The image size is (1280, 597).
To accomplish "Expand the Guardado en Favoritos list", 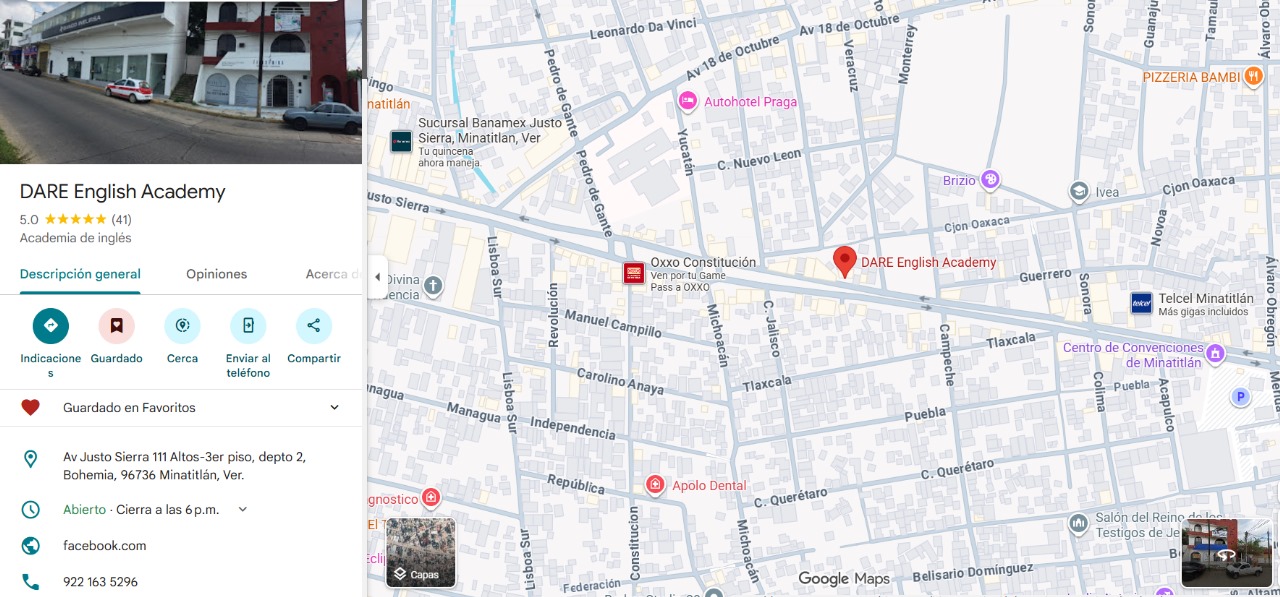I will (x=334, y=407).
